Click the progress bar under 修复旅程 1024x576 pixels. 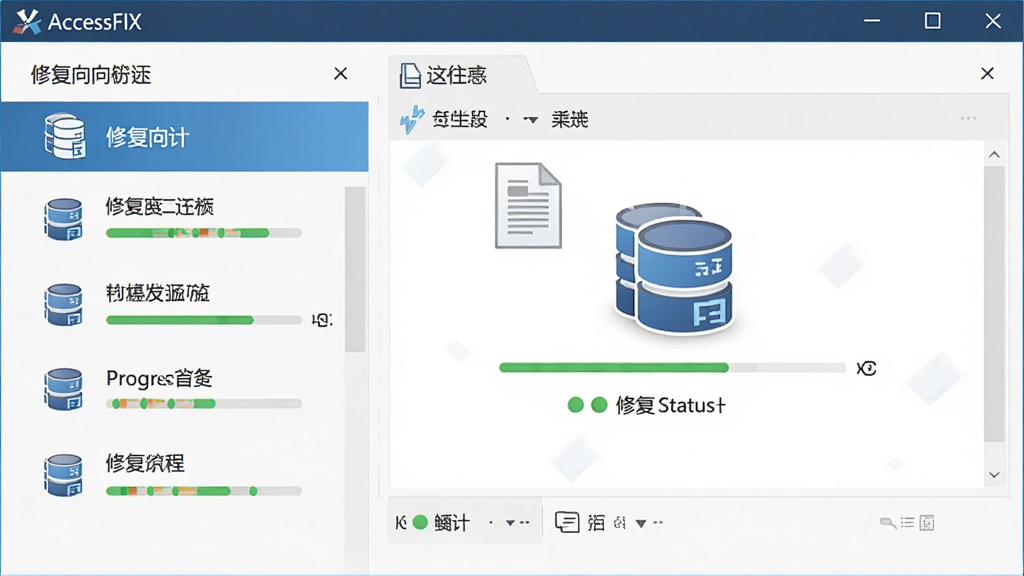[204, 491]
